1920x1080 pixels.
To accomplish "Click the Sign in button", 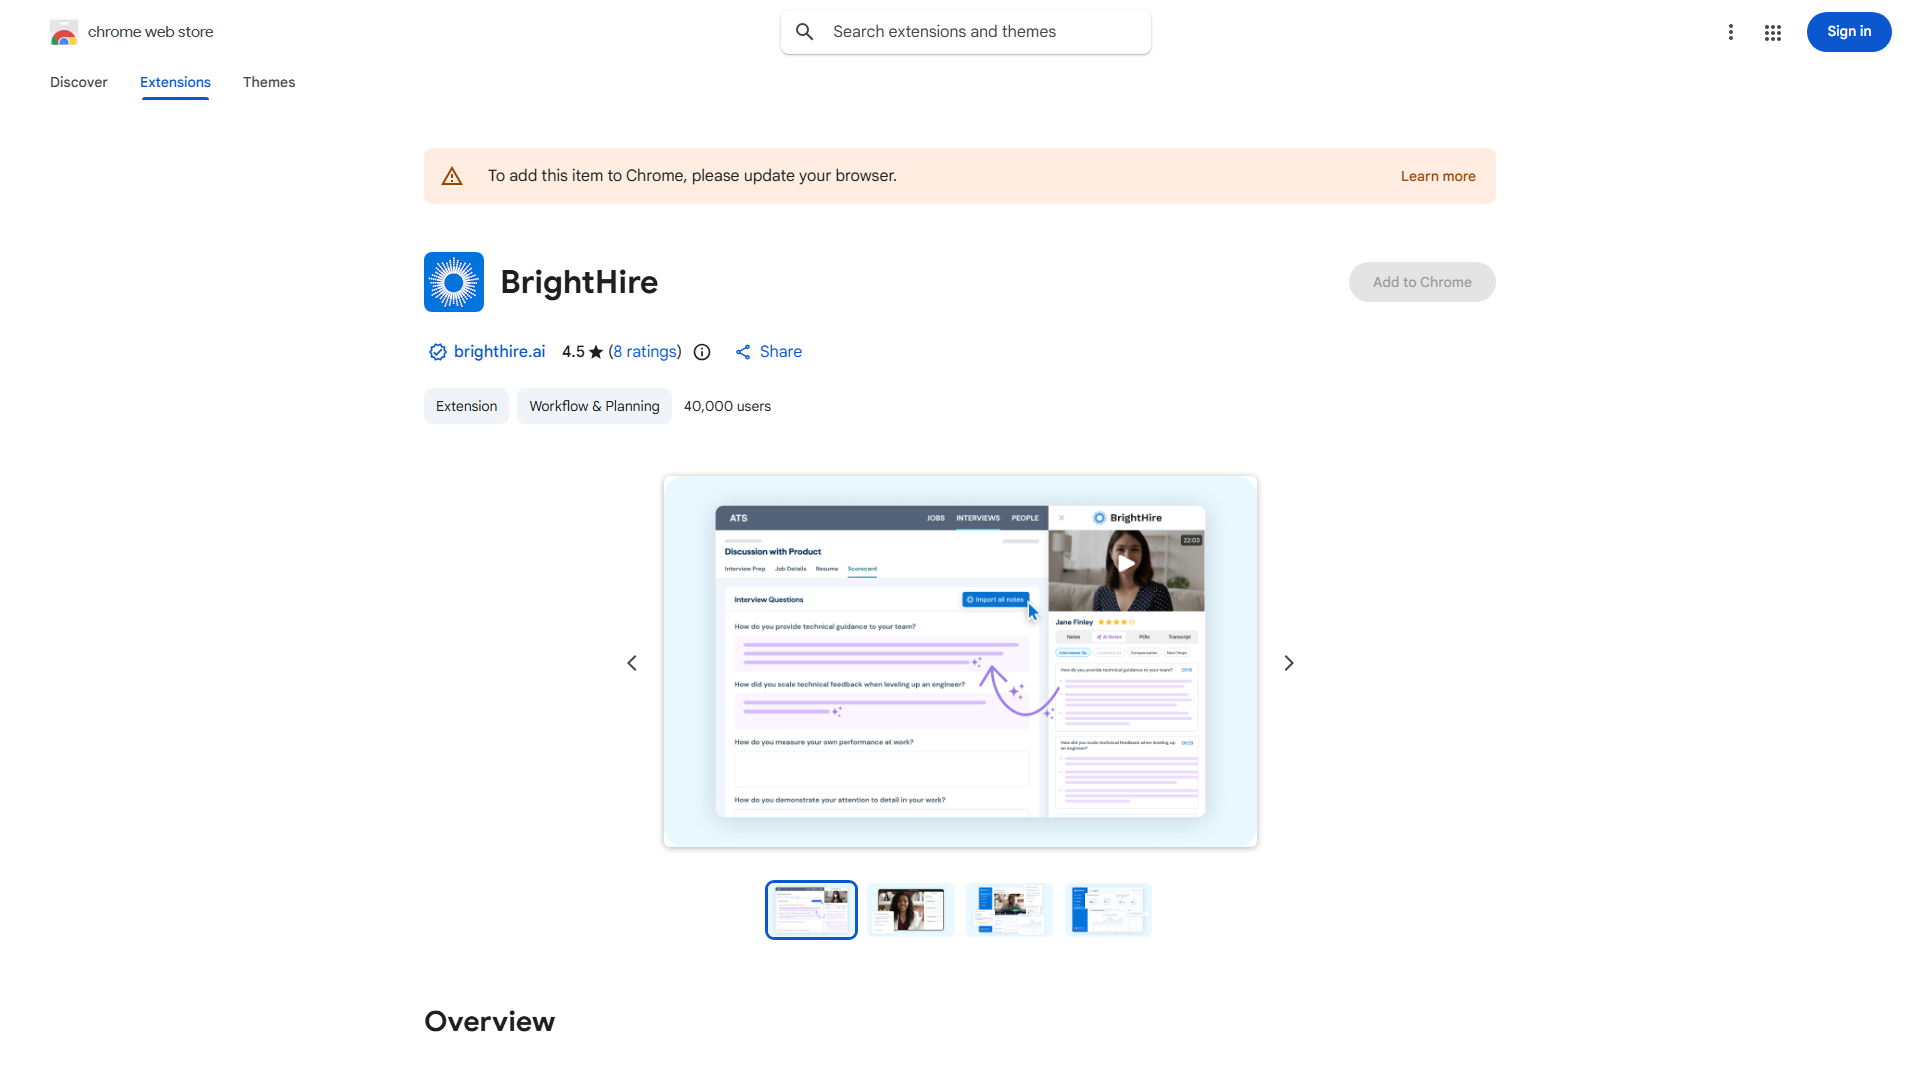I will (x=1848, y=32).
